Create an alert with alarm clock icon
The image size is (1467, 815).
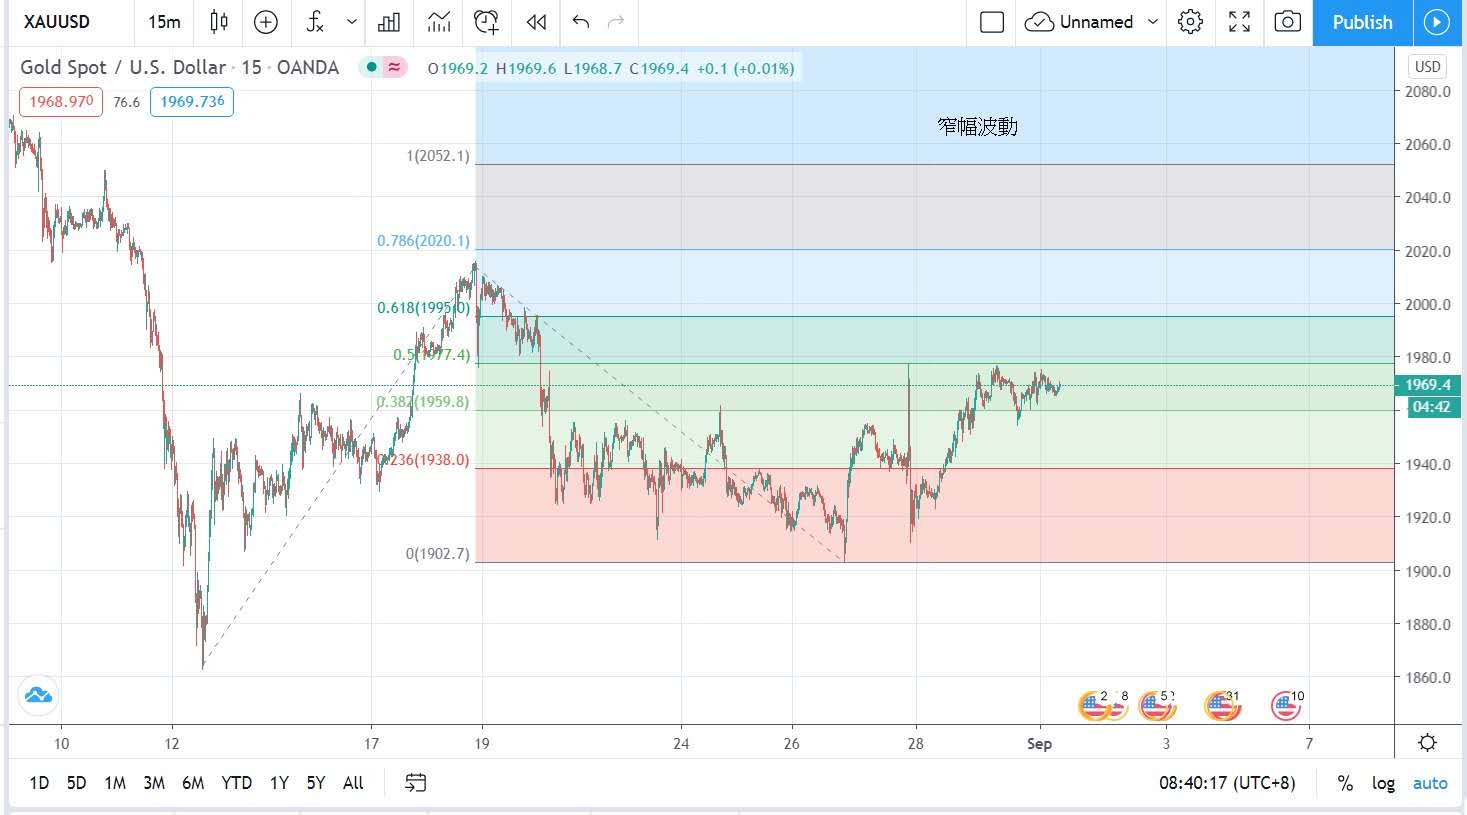click(x=486, y=22)
